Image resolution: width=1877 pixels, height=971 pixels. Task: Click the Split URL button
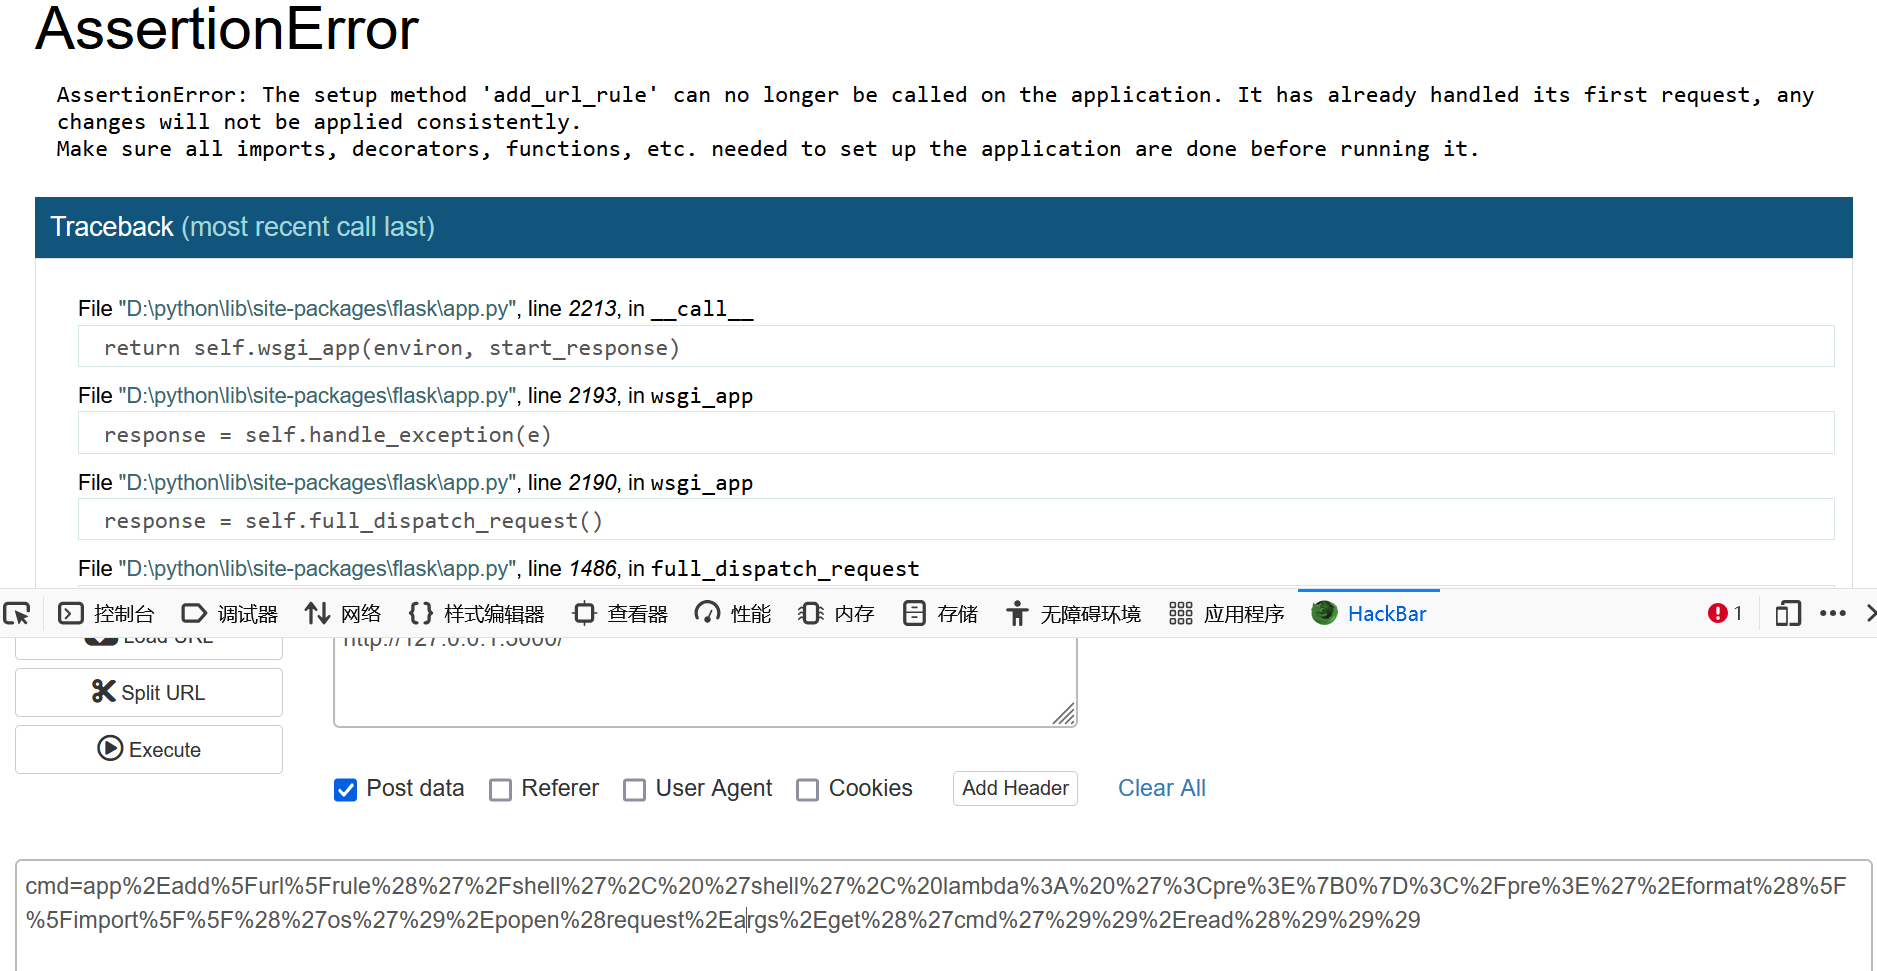[x=149, y=692]
